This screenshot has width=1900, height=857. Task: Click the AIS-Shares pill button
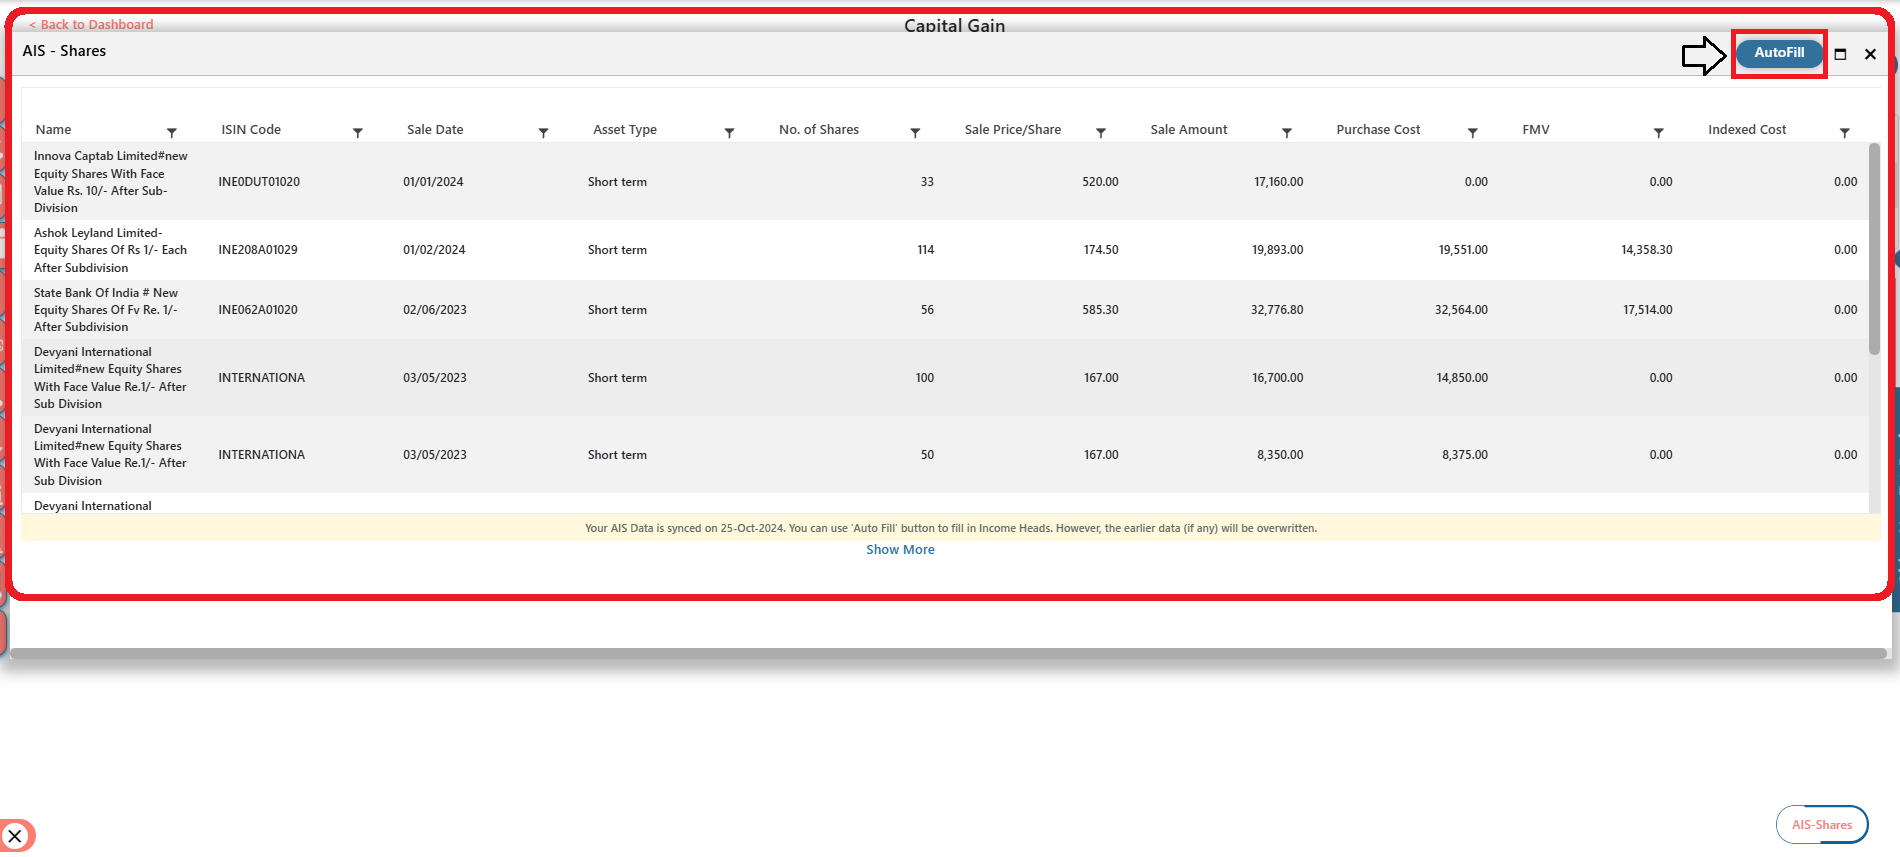(x=1822, y=825)
